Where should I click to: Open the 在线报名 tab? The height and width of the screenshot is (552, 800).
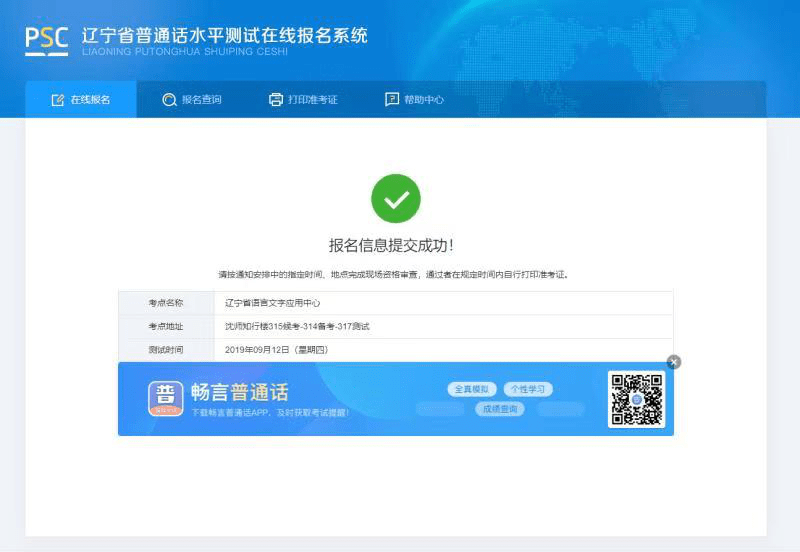81,99
